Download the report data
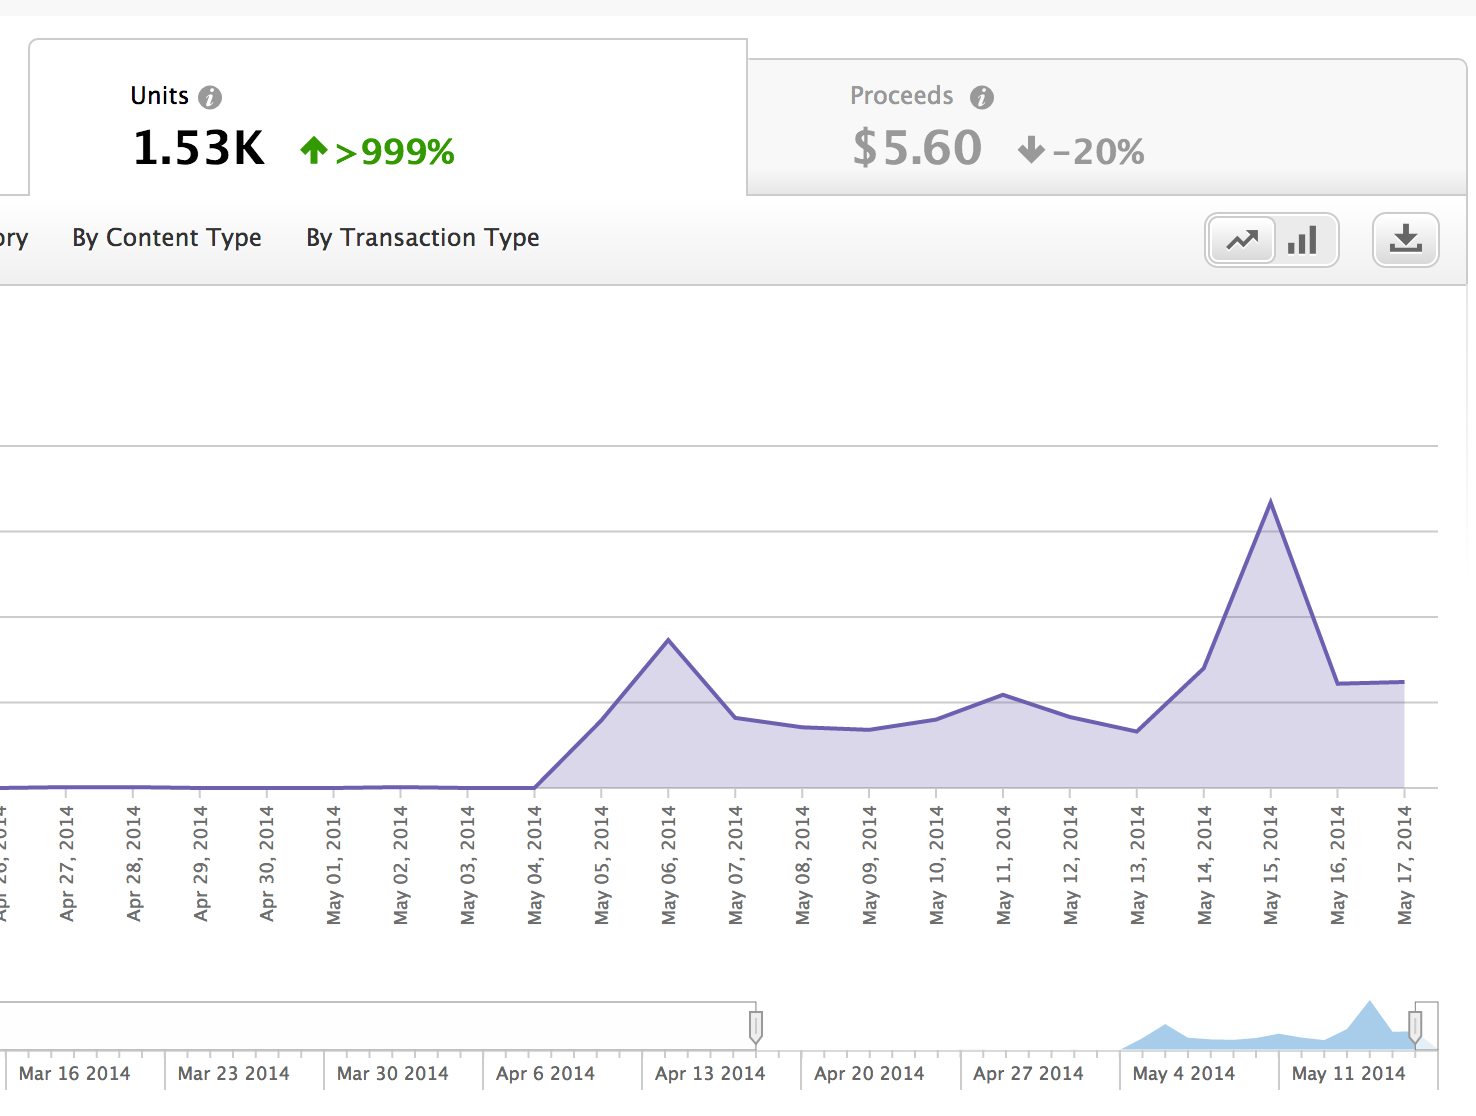Viewport: 1476px width, 1116px height. click(1405, 240)
